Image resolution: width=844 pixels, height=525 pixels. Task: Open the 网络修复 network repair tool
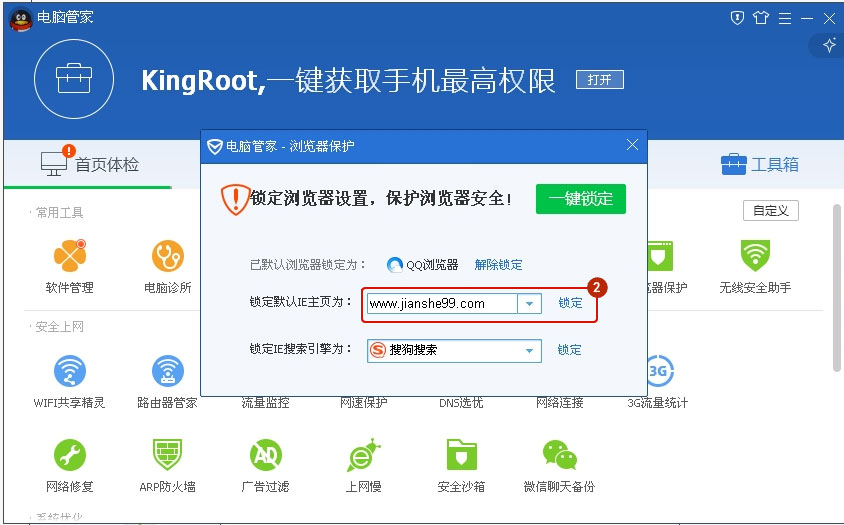pyautogui.click(x=69, y=456)
